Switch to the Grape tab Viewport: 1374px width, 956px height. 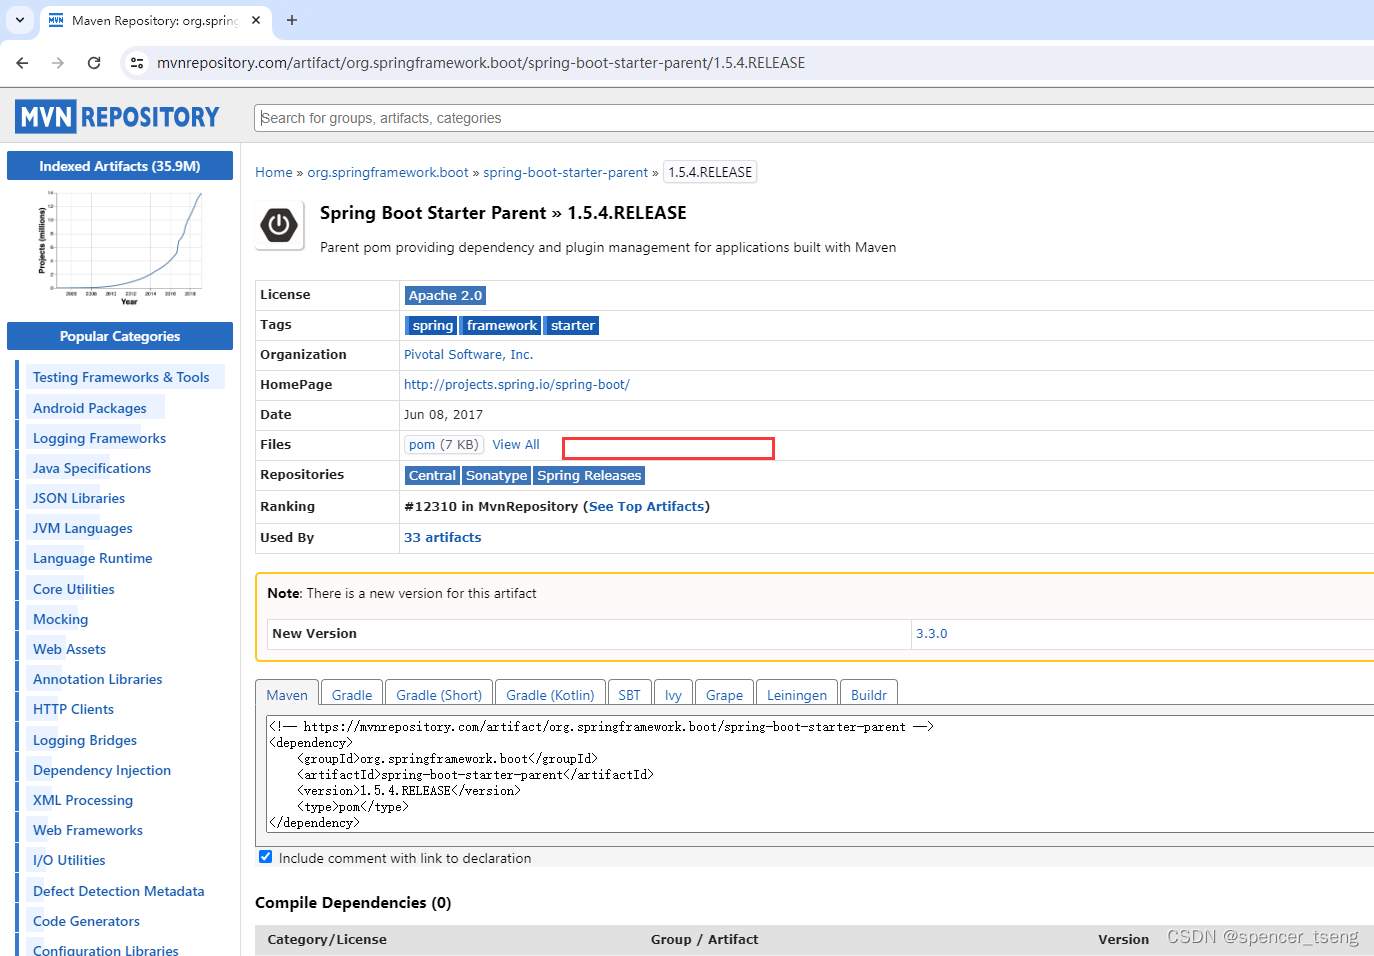tap(724, 695)
